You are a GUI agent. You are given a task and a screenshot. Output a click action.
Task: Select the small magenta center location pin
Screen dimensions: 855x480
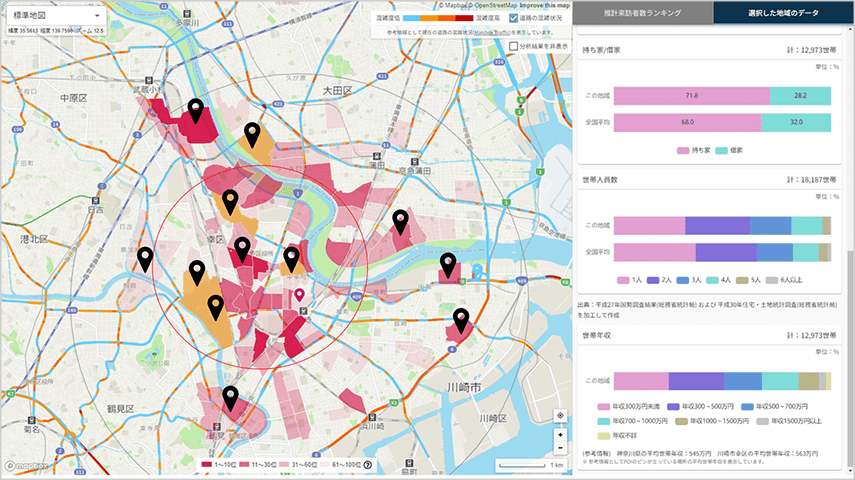298,295
